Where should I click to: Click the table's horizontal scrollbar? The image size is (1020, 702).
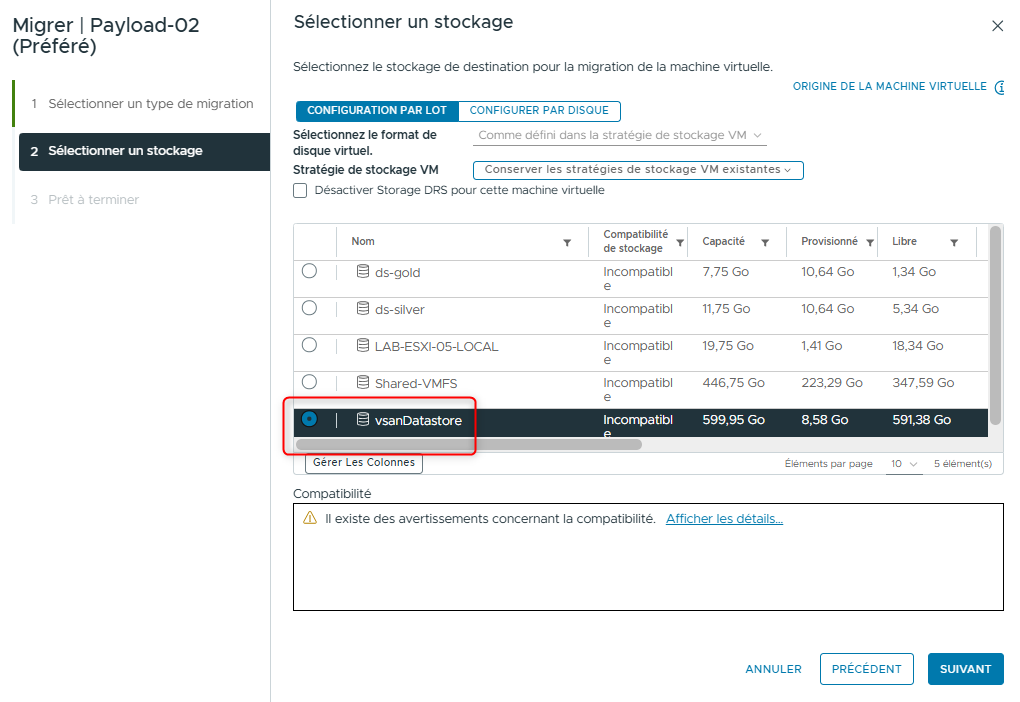pos(470,443)
